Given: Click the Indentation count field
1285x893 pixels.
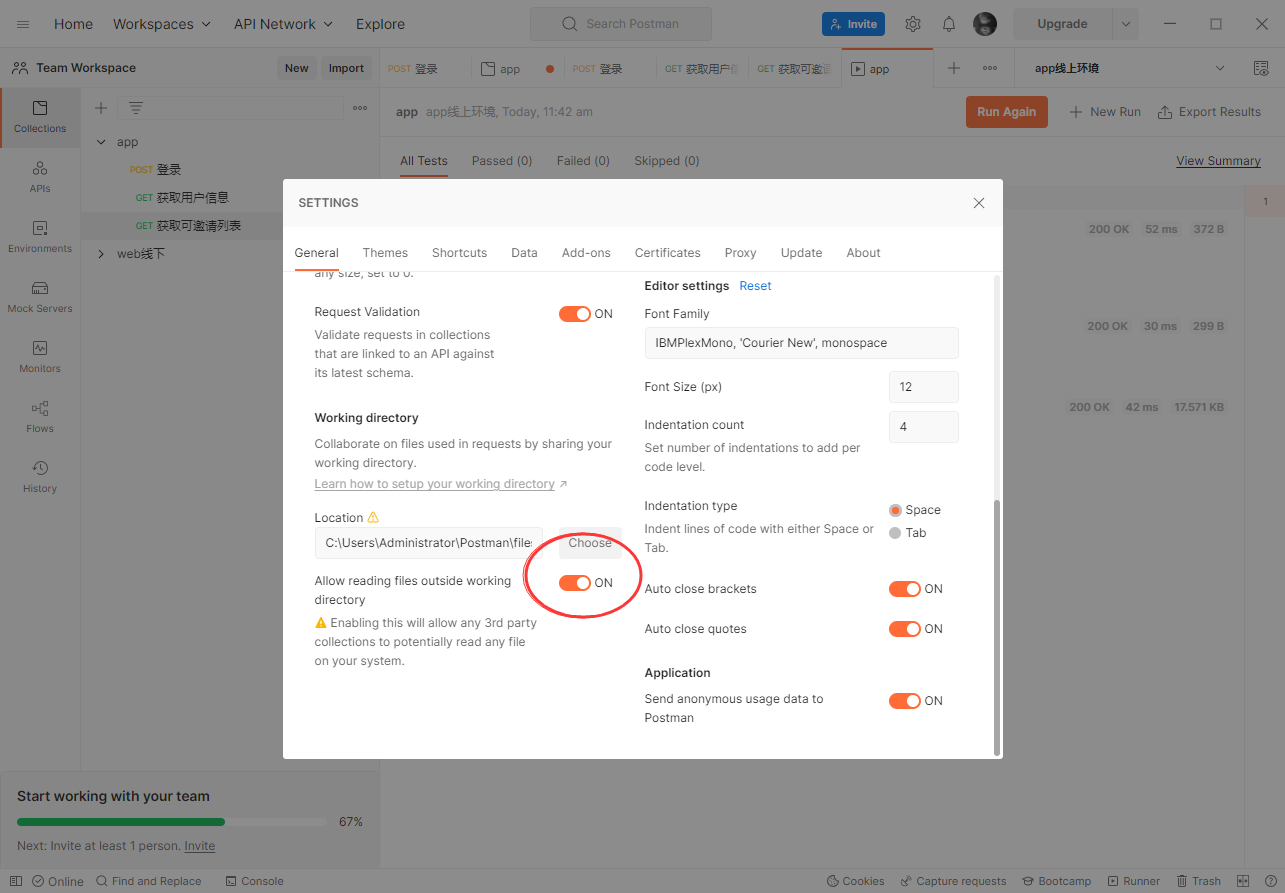Looking at the screenshot, I should tap(924, 427).
